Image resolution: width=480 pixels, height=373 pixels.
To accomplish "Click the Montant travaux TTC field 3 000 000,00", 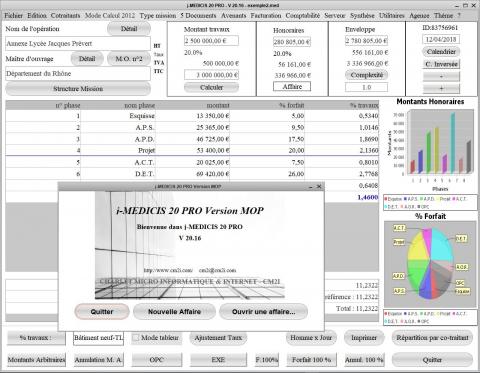I will [x=211, y=75].
